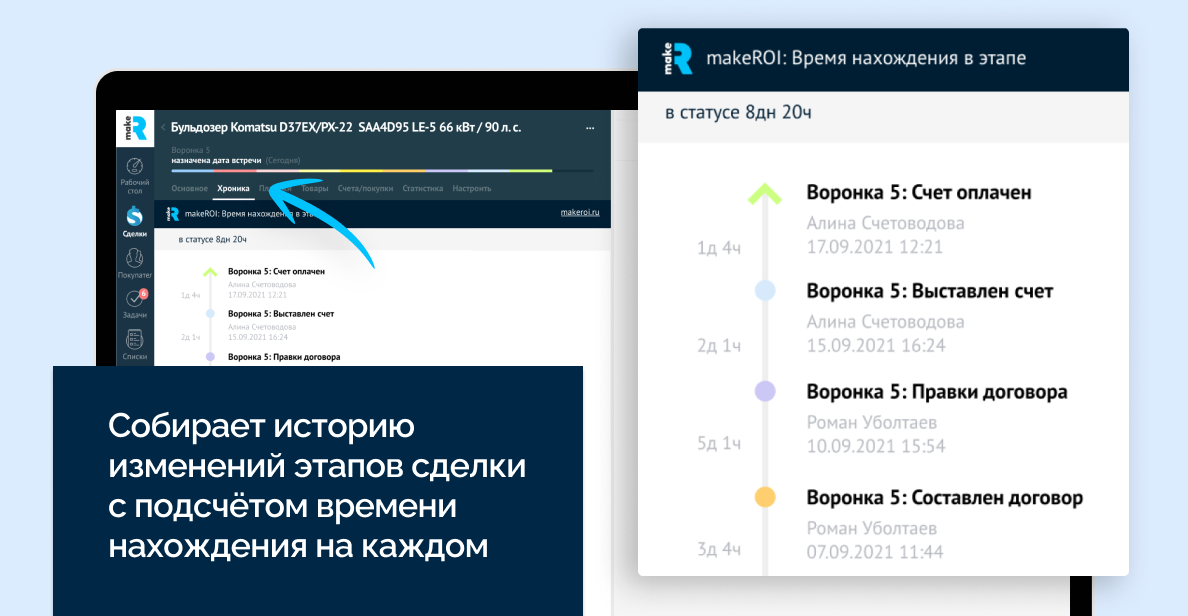Click the Воронка 5 label under the title
Screen dimensions: 1188x616
click(x=191, y=150)
